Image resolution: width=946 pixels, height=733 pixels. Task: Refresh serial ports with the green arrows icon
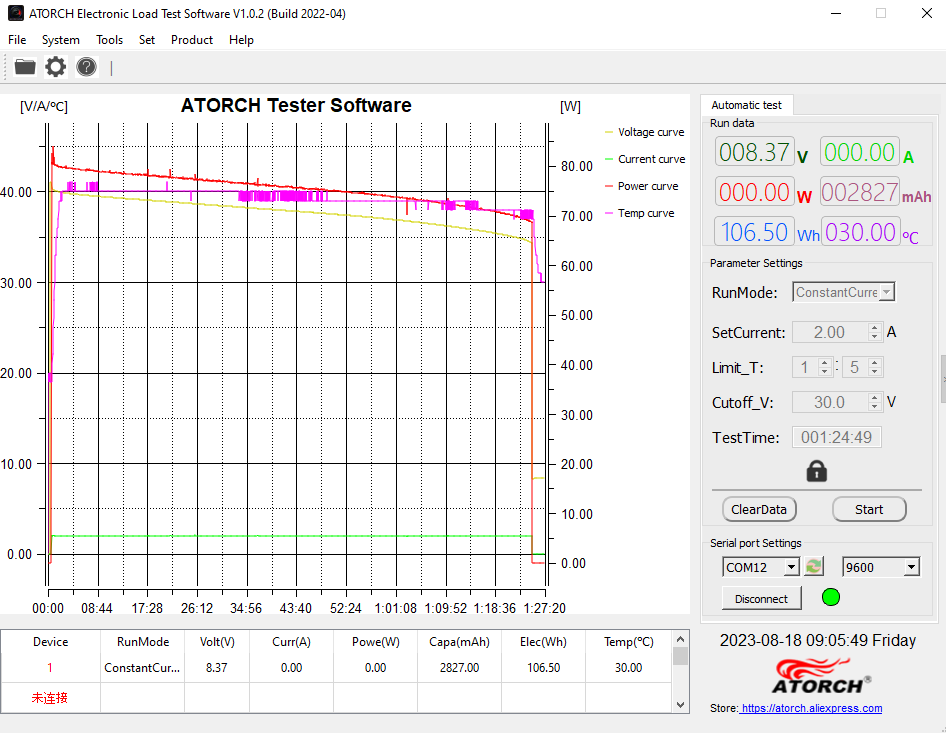point(814,567)
